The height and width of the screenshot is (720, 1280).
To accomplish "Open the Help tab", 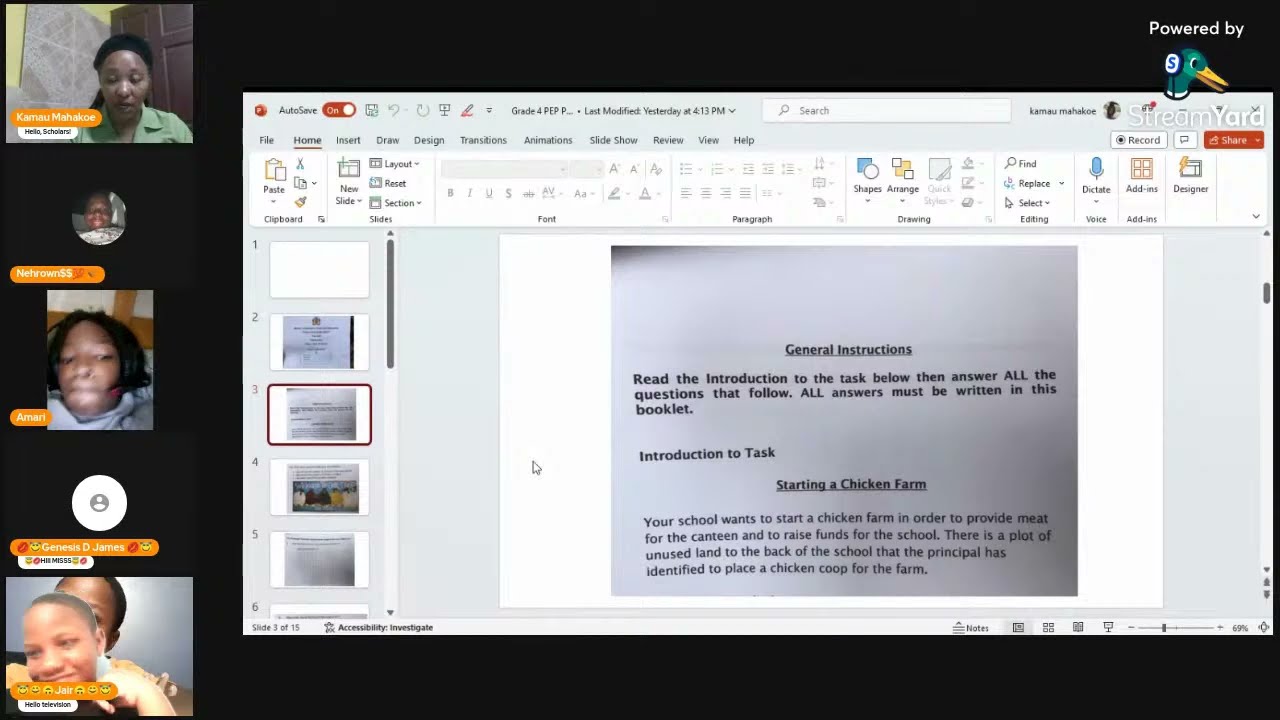I will 744,140.
